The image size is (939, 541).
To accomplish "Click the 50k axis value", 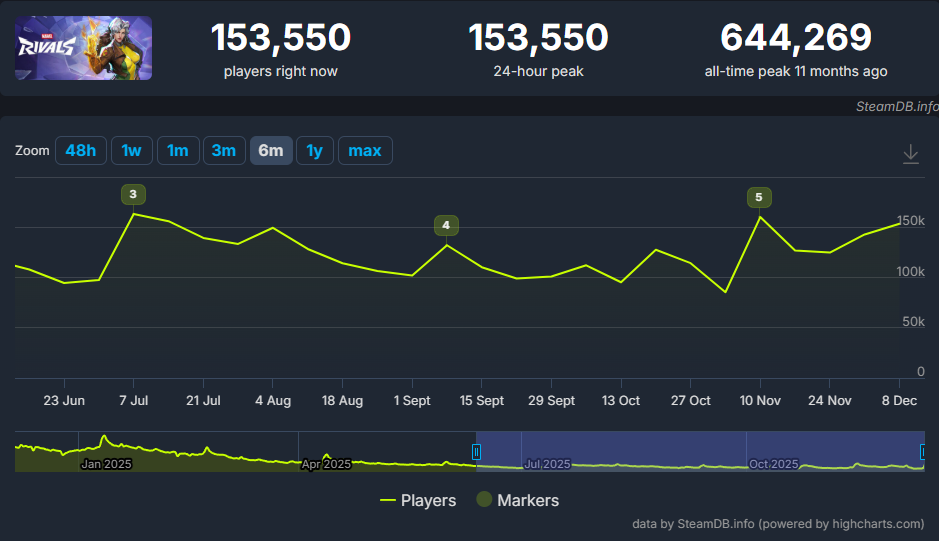I will 913,322.
